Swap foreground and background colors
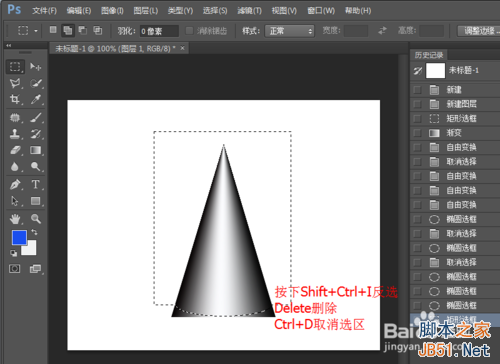The height and width of the screenshot is (364, 500). (x=34, y=232)
